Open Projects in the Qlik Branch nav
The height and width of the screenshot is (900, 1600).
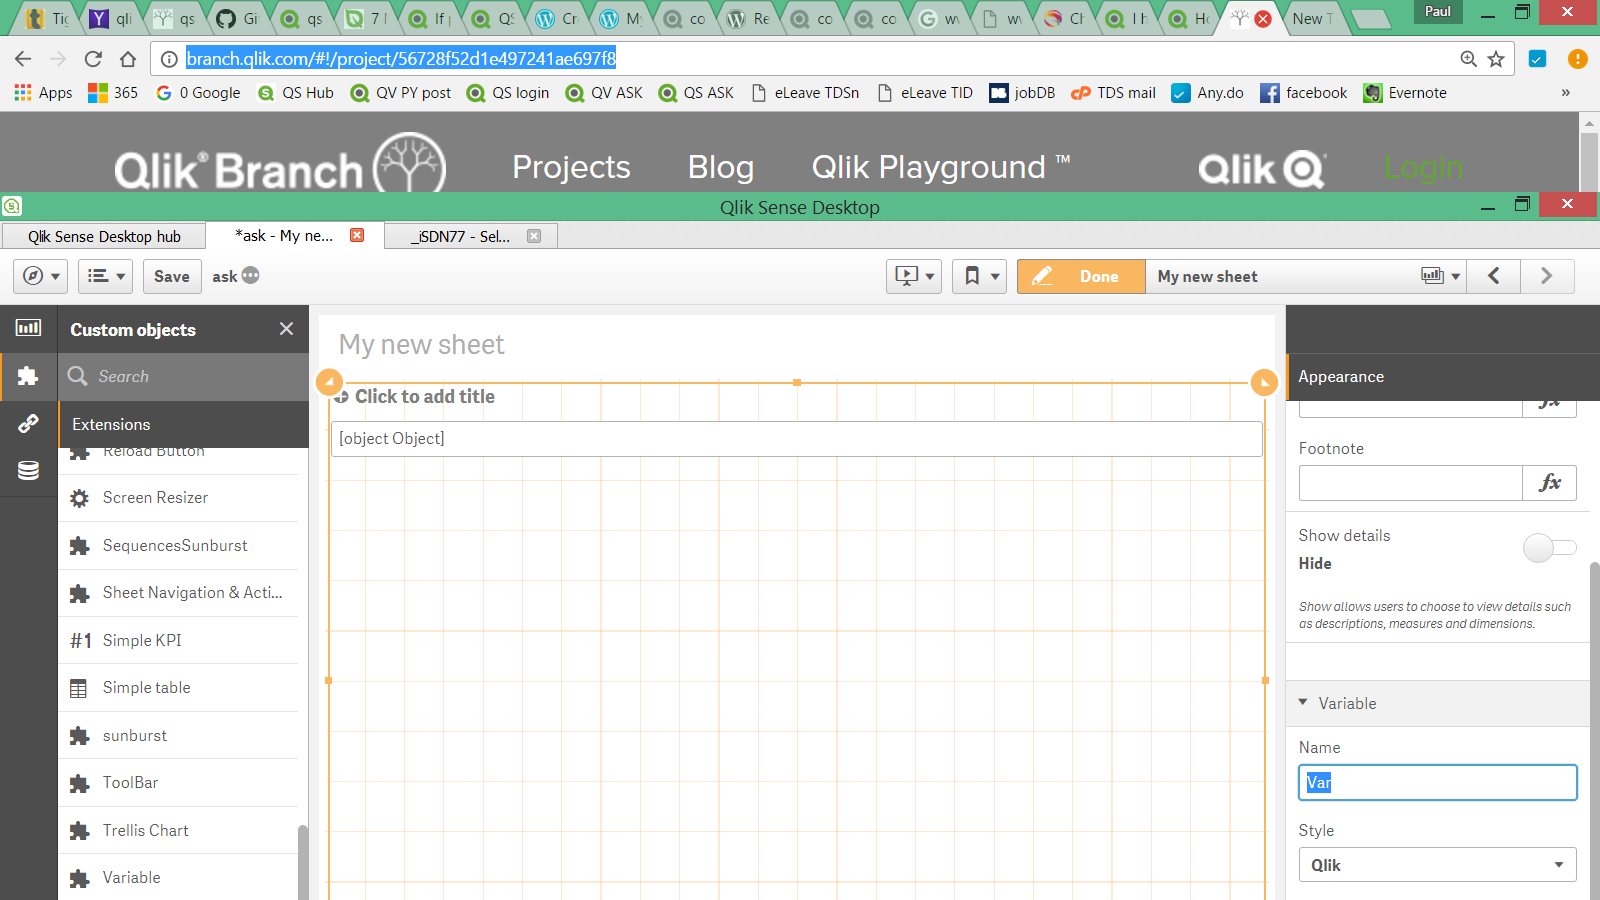(571, 167)
